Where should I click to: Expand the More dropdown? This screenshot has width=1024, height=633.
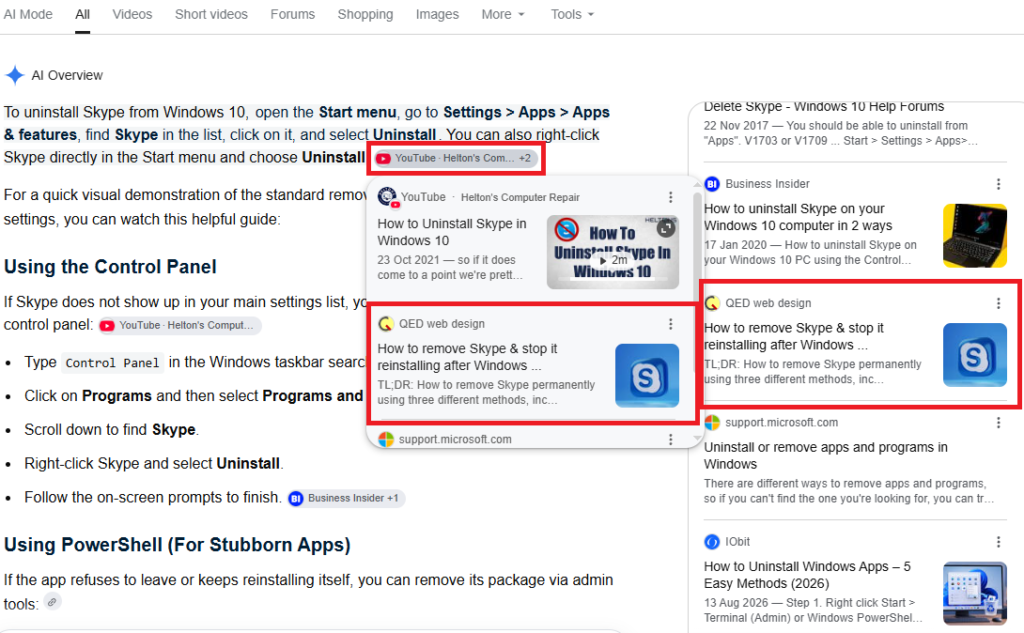pos(503,14)
